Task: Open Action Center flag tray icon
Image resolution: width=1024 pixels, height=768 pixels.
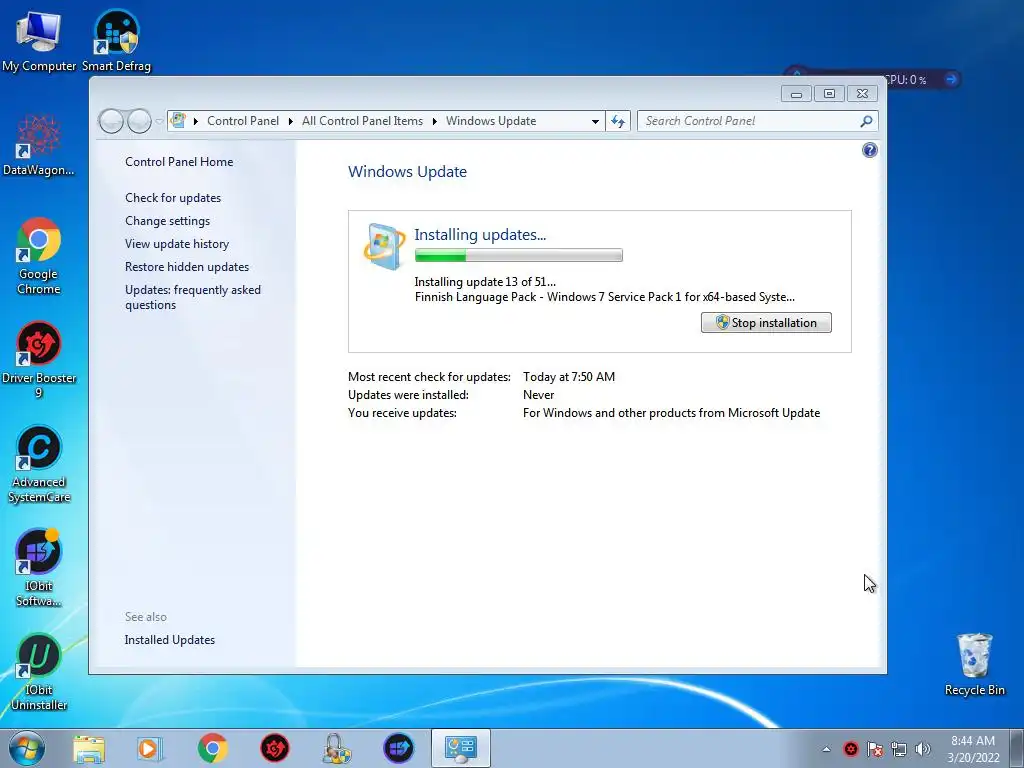Action: click(875, 749)
